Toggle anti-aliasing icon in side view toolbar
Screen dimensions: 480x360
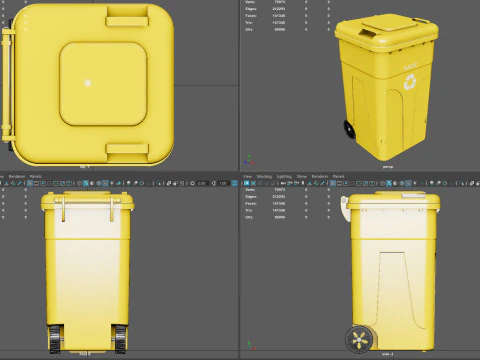(x=445, y=183)
